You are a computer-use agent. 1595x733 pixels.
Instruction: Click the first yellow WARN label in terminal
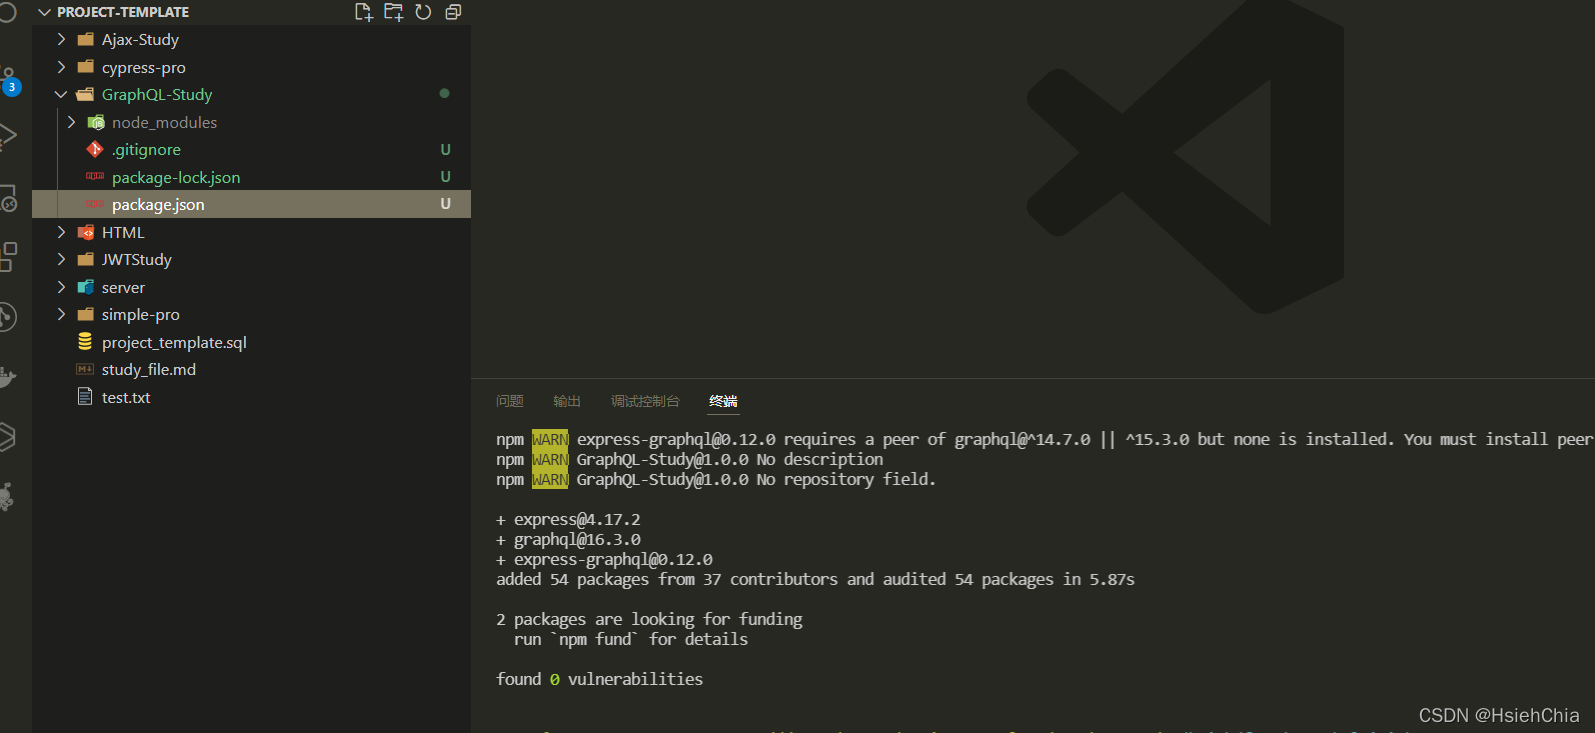550,440
